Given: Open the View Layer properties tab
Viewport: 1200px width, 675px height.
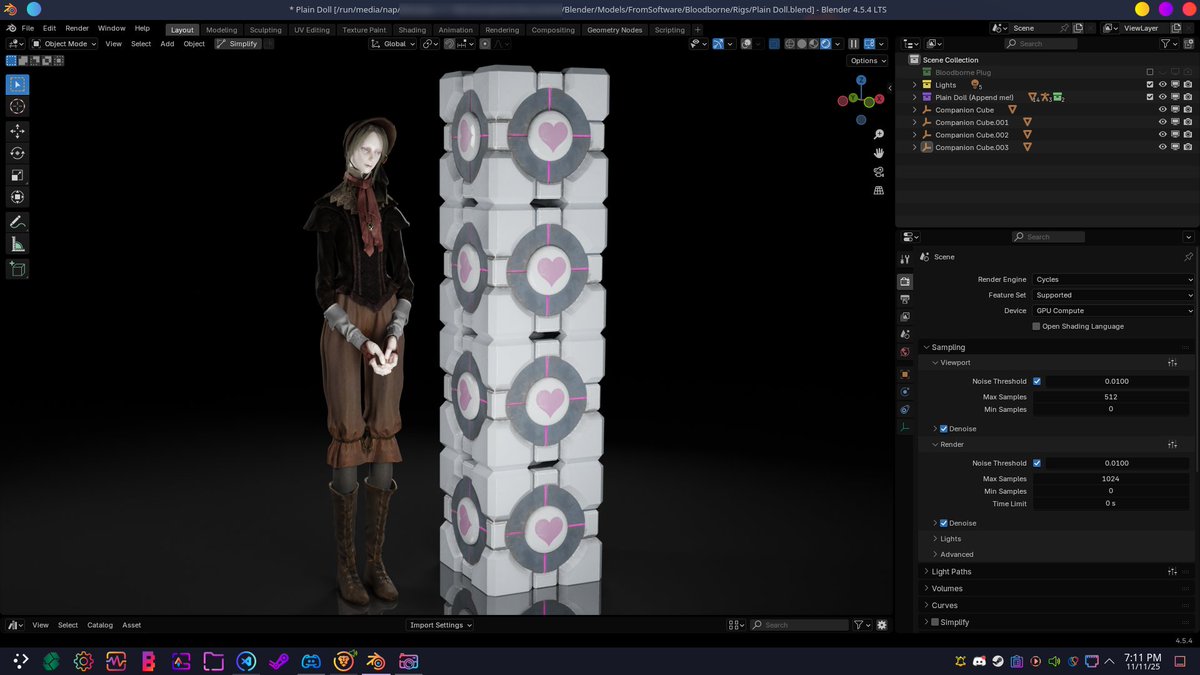Looking at the screenshot, I should click(x=905, y=317).
